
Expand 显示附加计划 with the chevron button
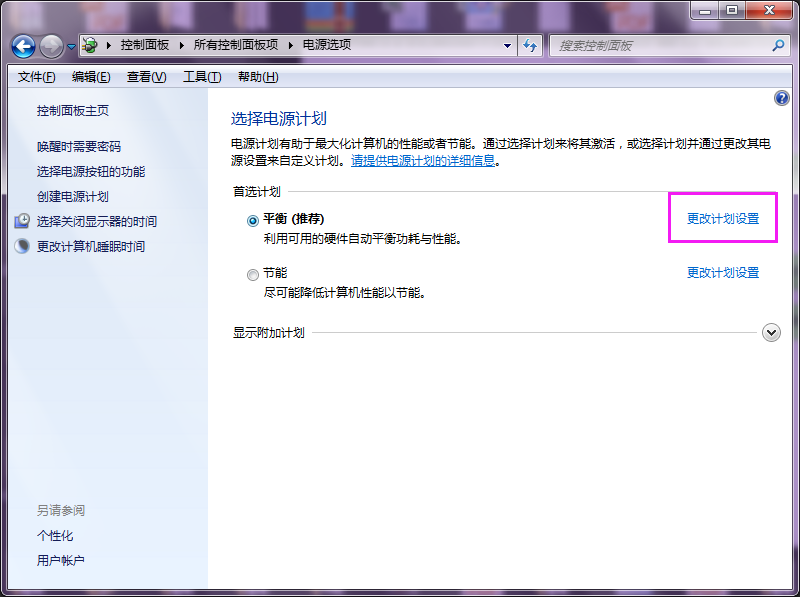[771, 333]
